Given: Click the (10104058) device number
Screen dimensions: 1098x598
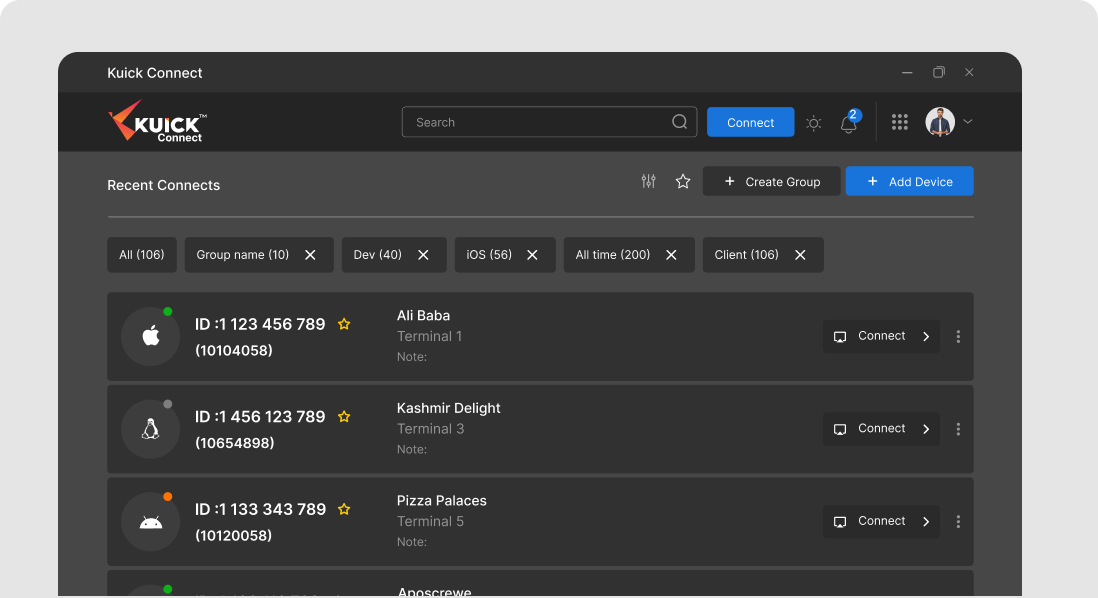Looking at the screenshot, I should (x=234, y=350).
